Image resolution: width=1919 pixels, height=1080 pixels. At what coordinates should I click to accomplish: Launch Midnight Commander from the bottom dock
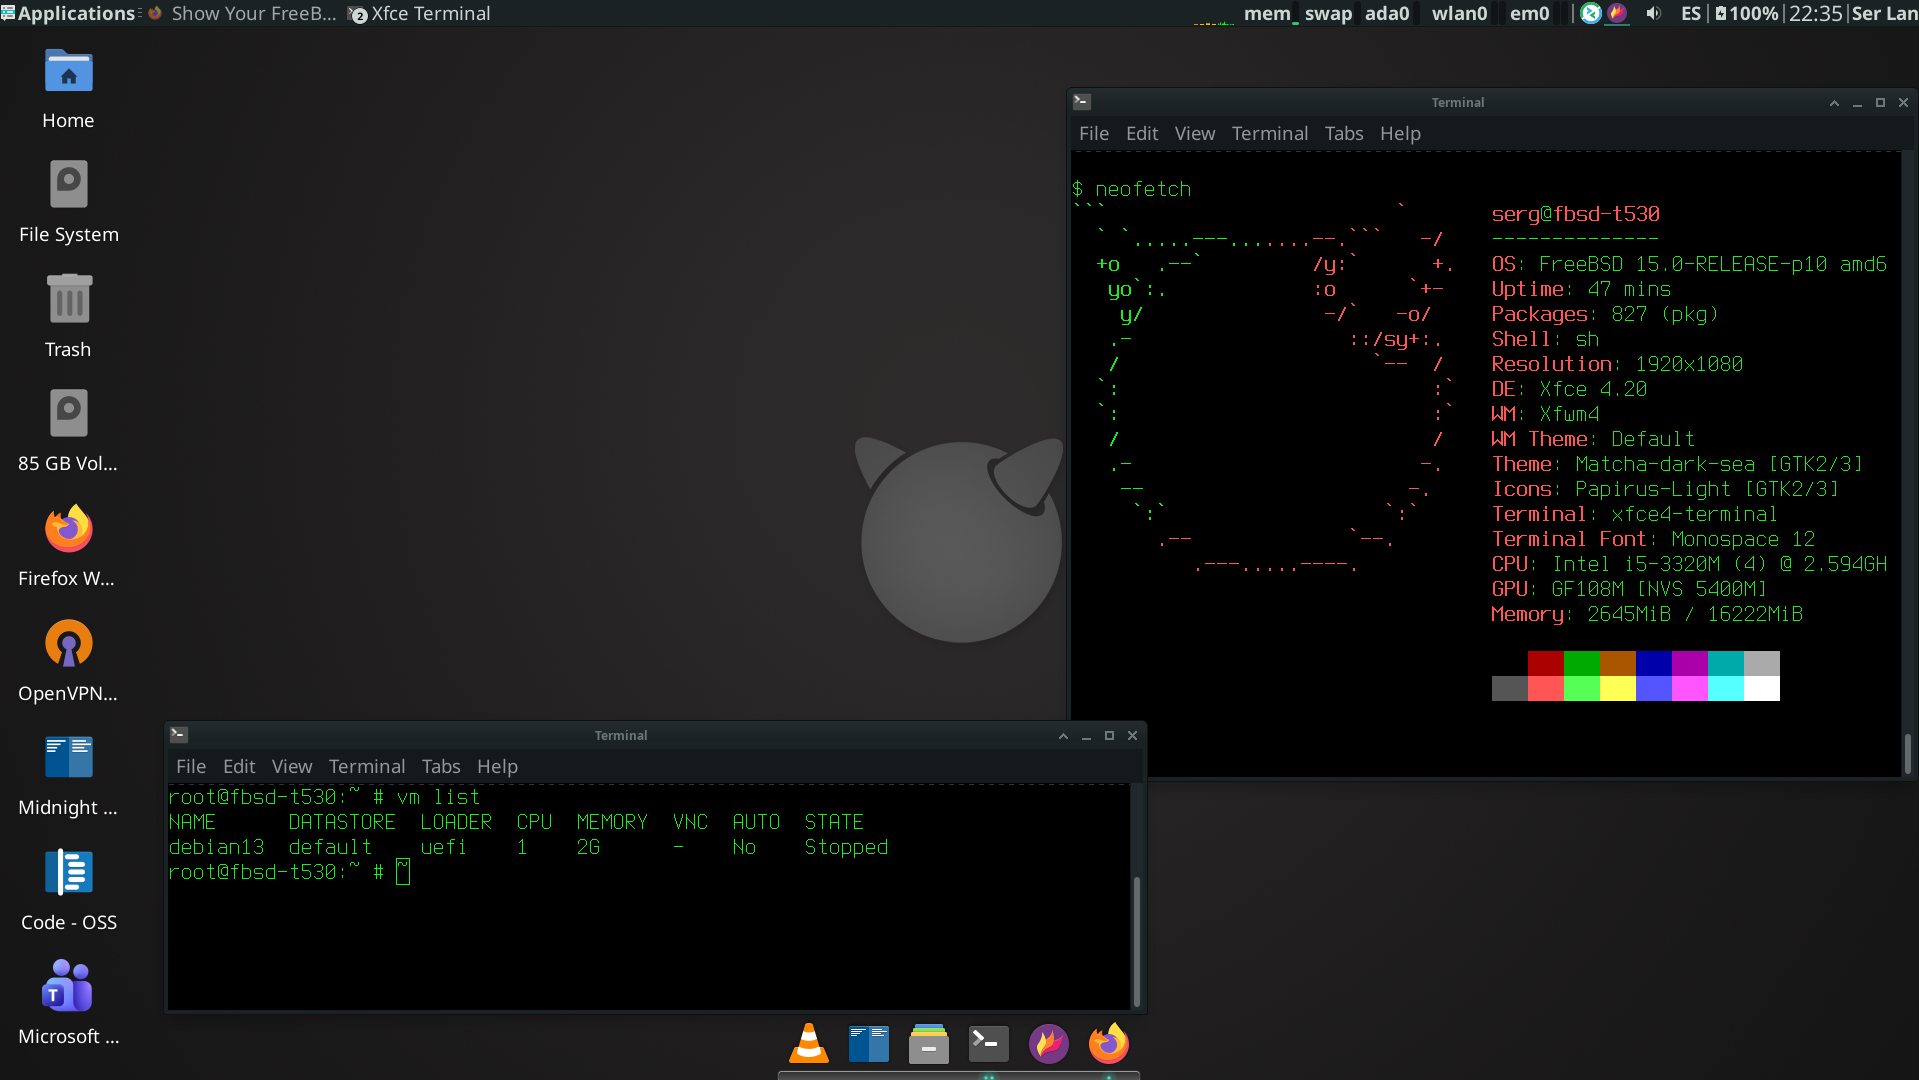[x=869, y=1044]
